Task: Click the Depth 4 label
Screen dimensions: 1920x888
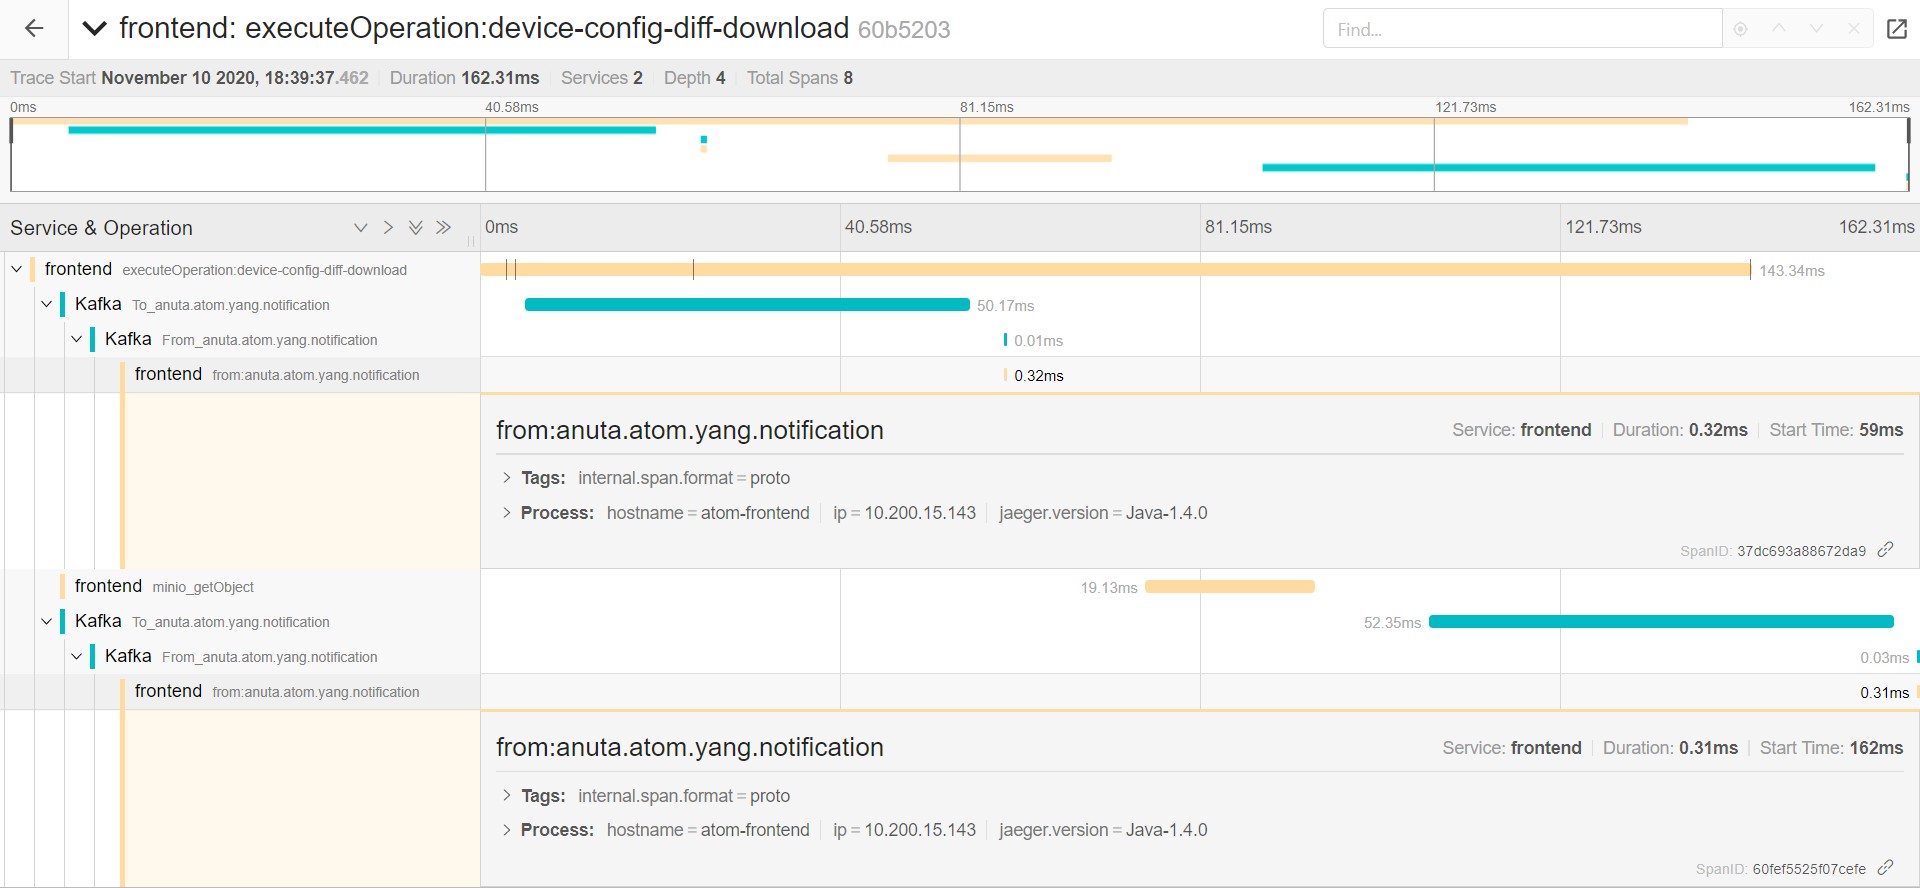Action: [694, 78]
